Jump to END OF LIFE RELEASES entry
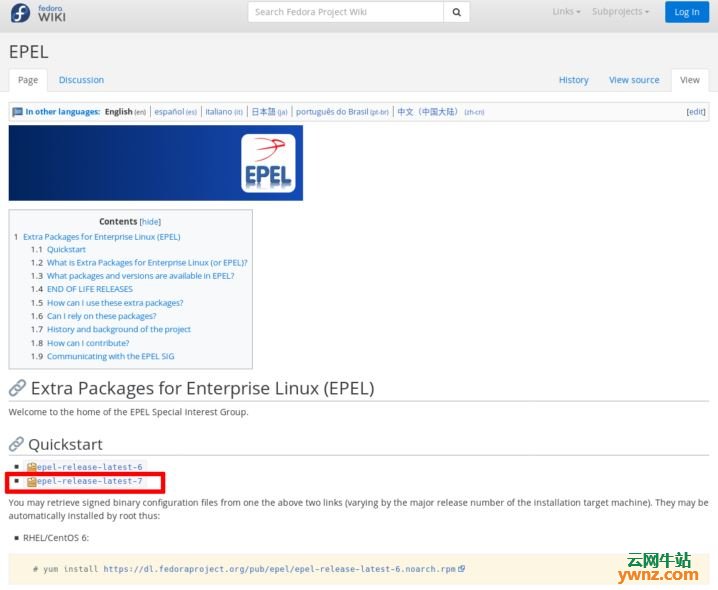The image size is (718, 590). 90,290
